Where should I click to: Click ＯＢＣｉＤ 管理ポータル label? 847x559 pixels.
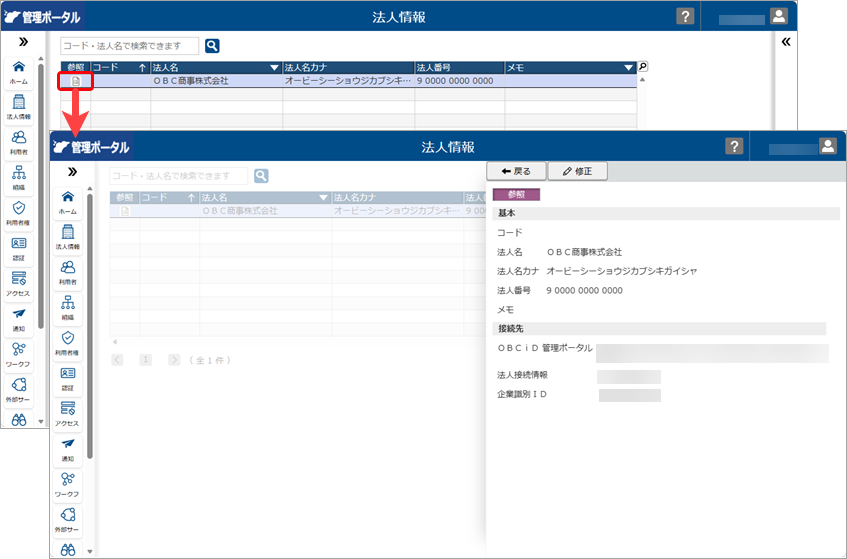click(x=545, y=348)
